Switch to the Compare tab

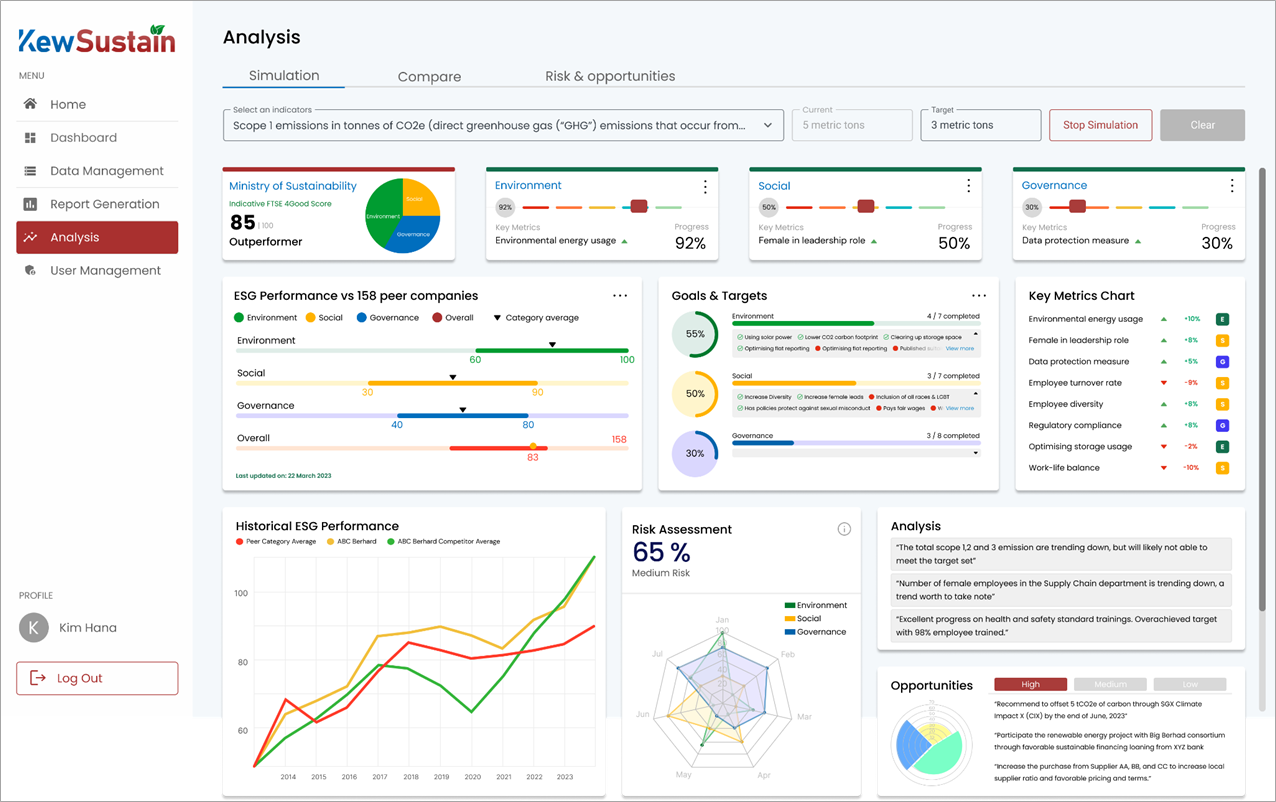(430, 76)
